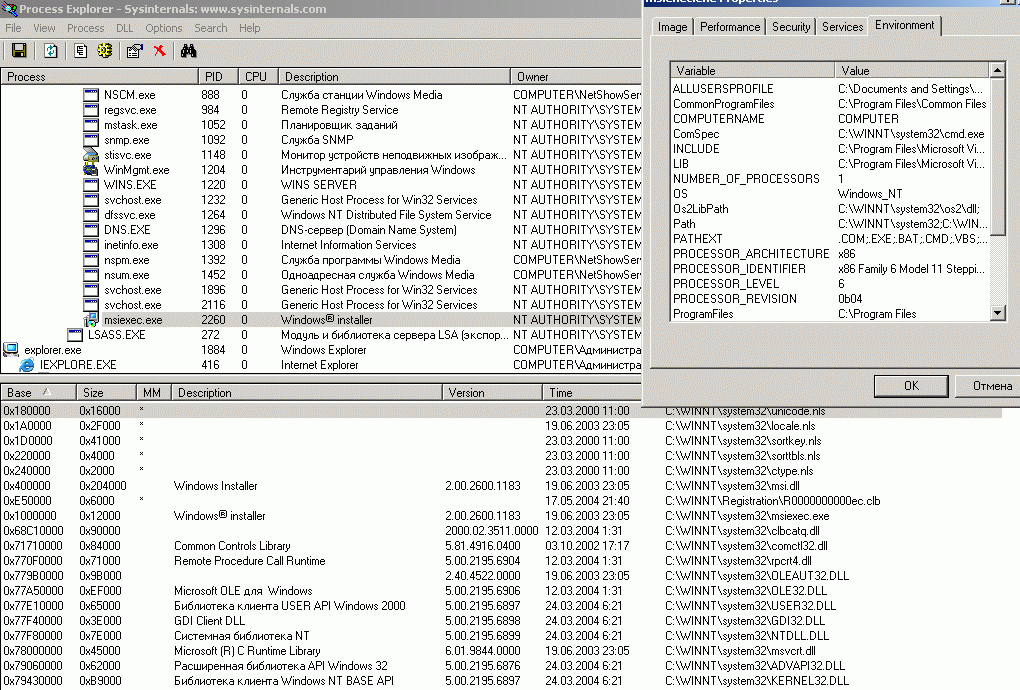Open the File menu
Viewport: 1020px width, 690px height.
click(13, 28)
